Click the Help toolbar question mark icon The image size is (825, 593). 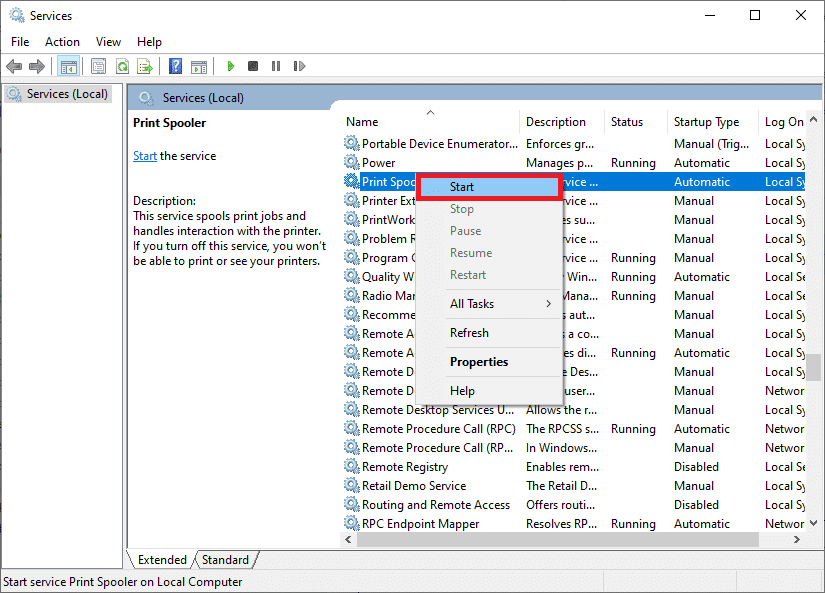point(175,66)
